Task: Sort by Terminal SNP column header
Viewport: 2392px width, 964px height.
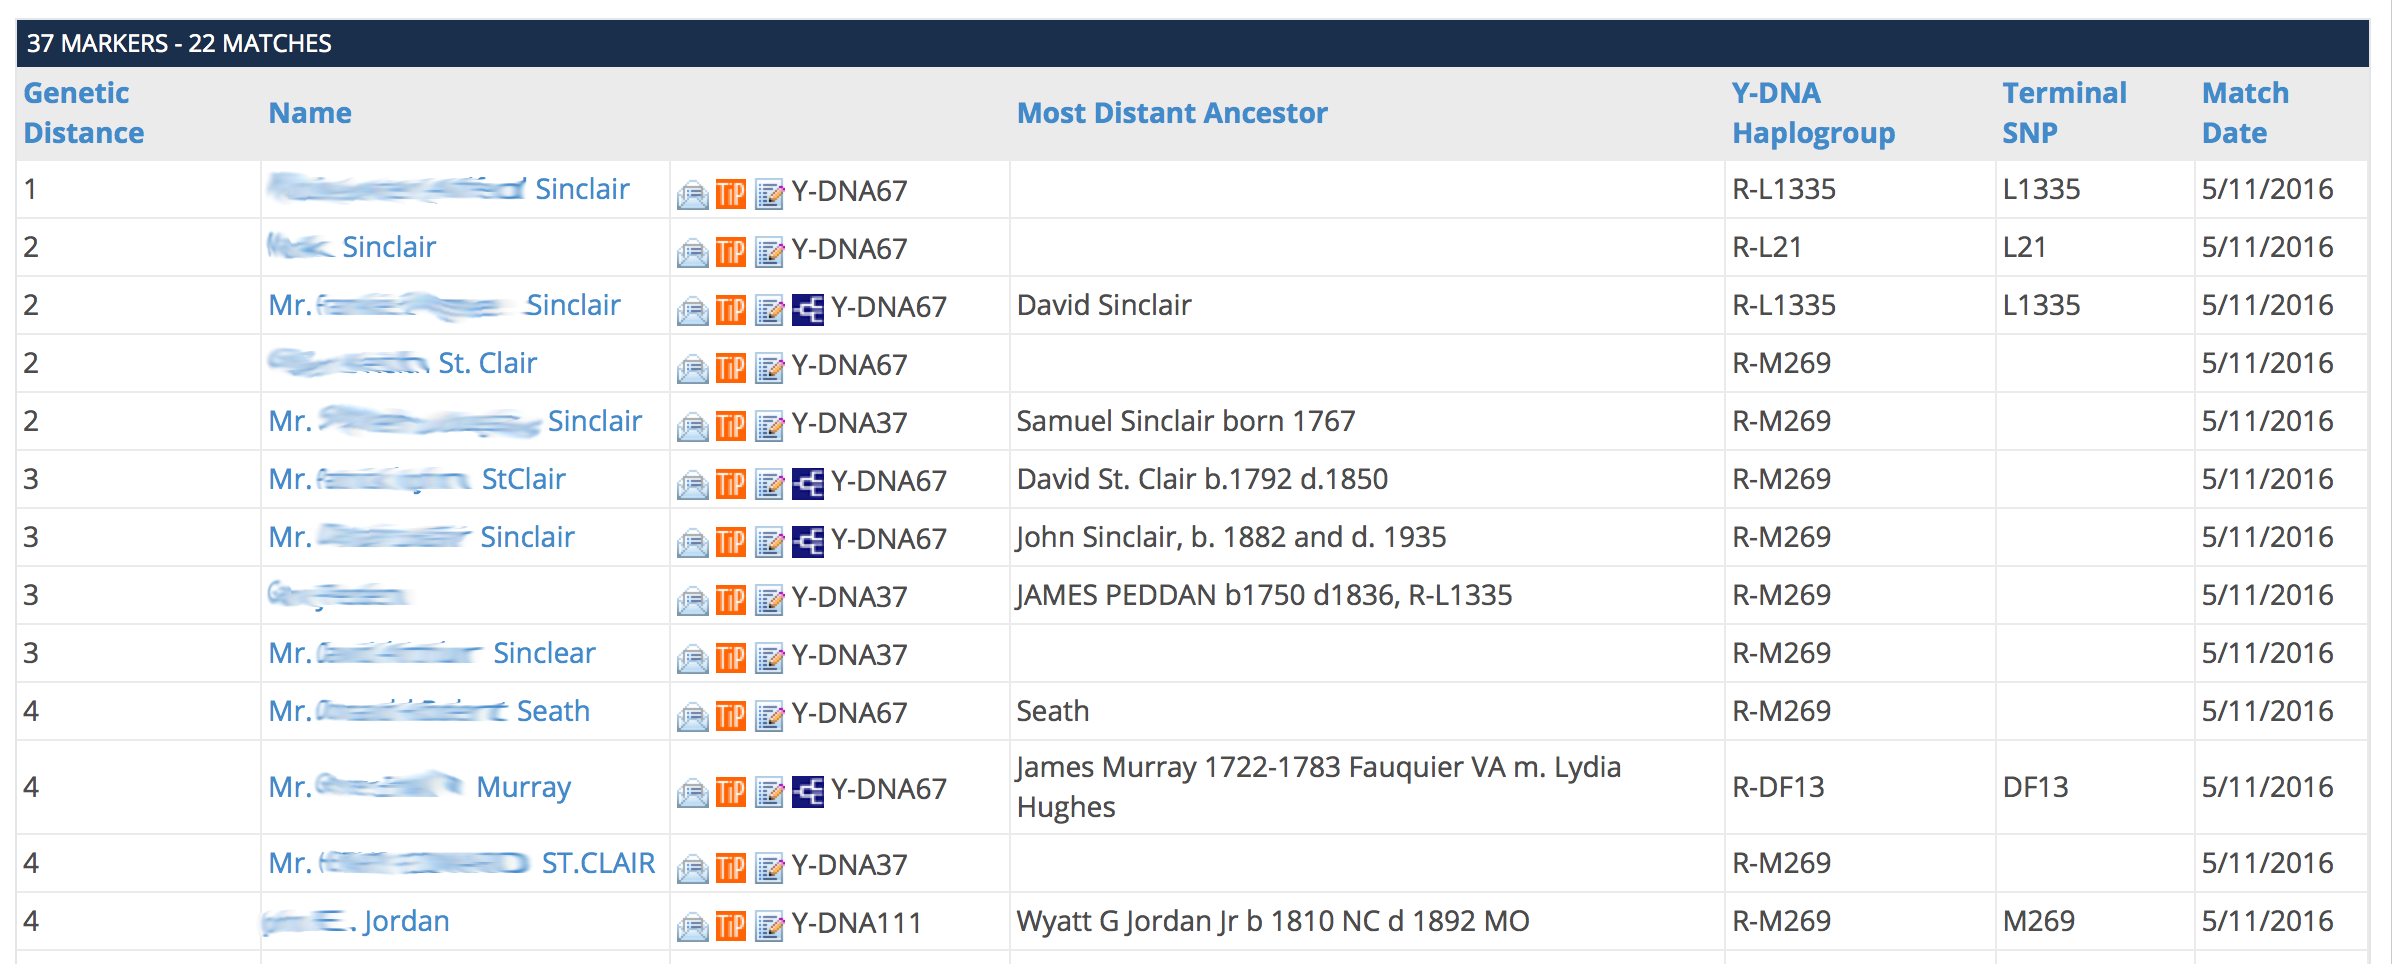Action: (x=2064, y=113)
